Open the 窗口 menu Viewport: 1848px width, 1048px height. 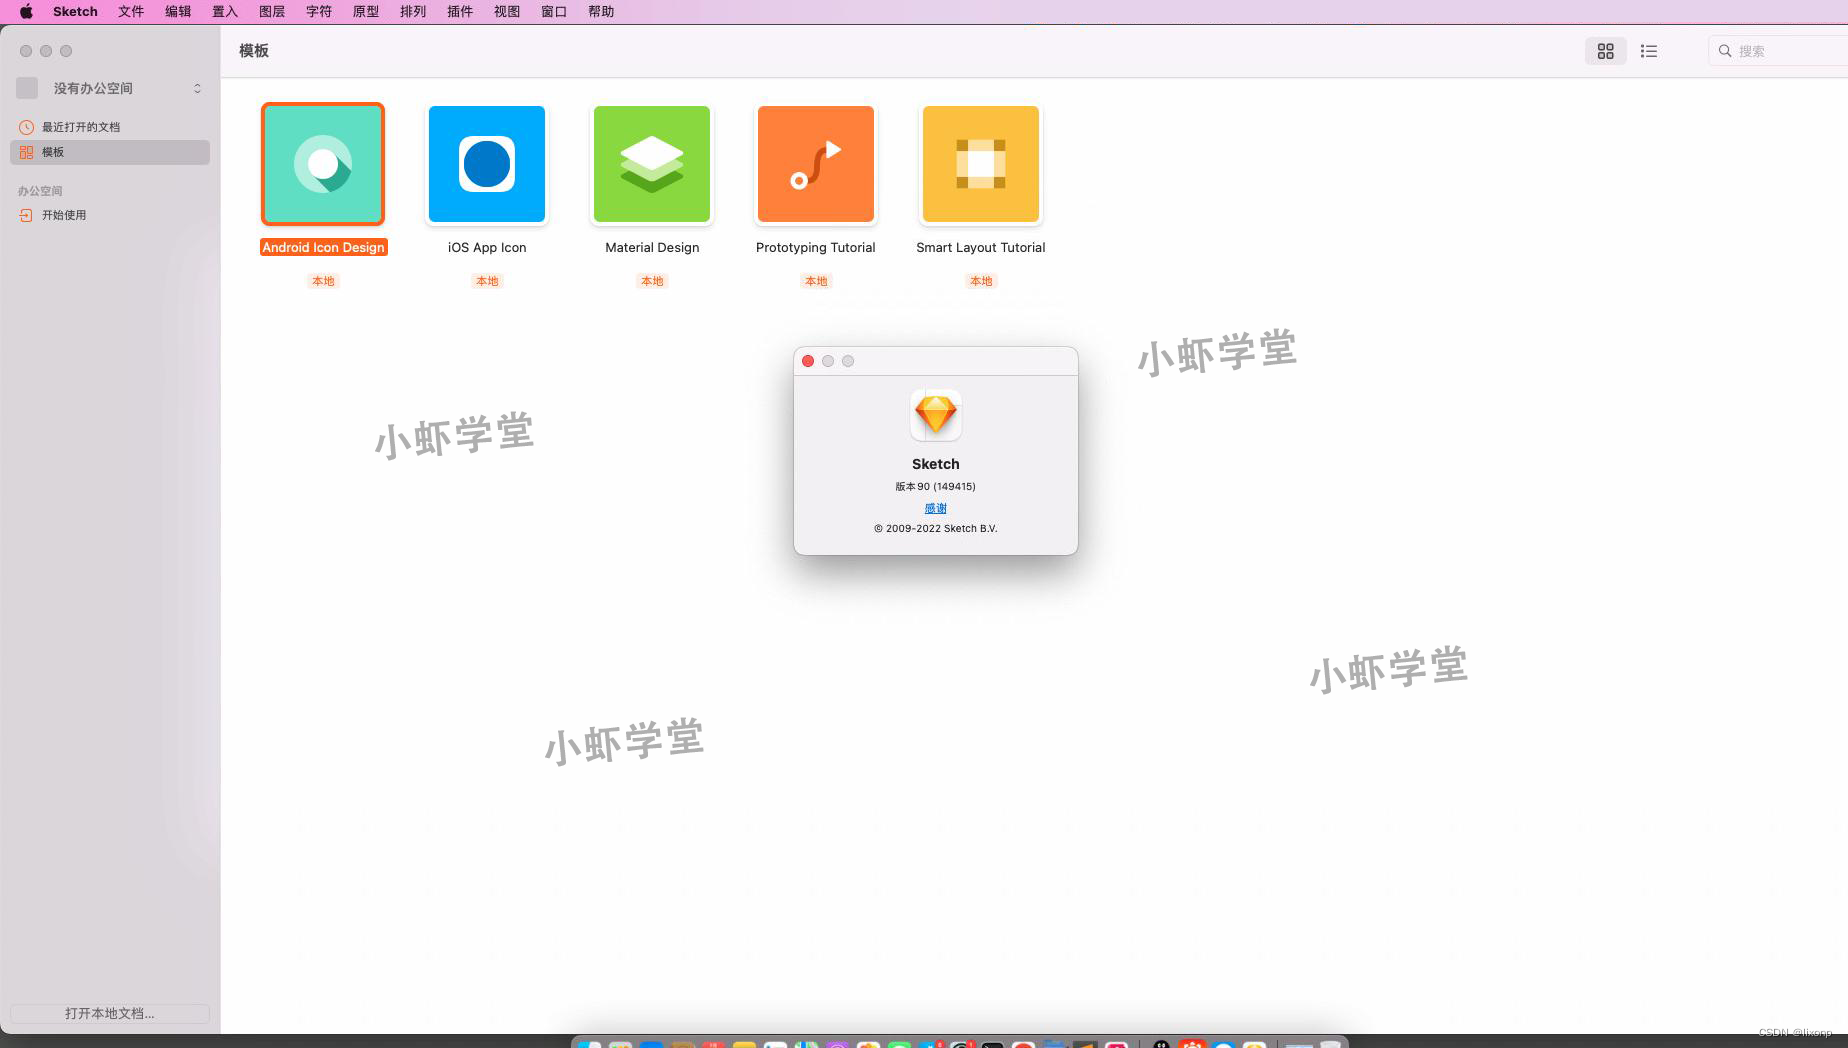point(554,12)
